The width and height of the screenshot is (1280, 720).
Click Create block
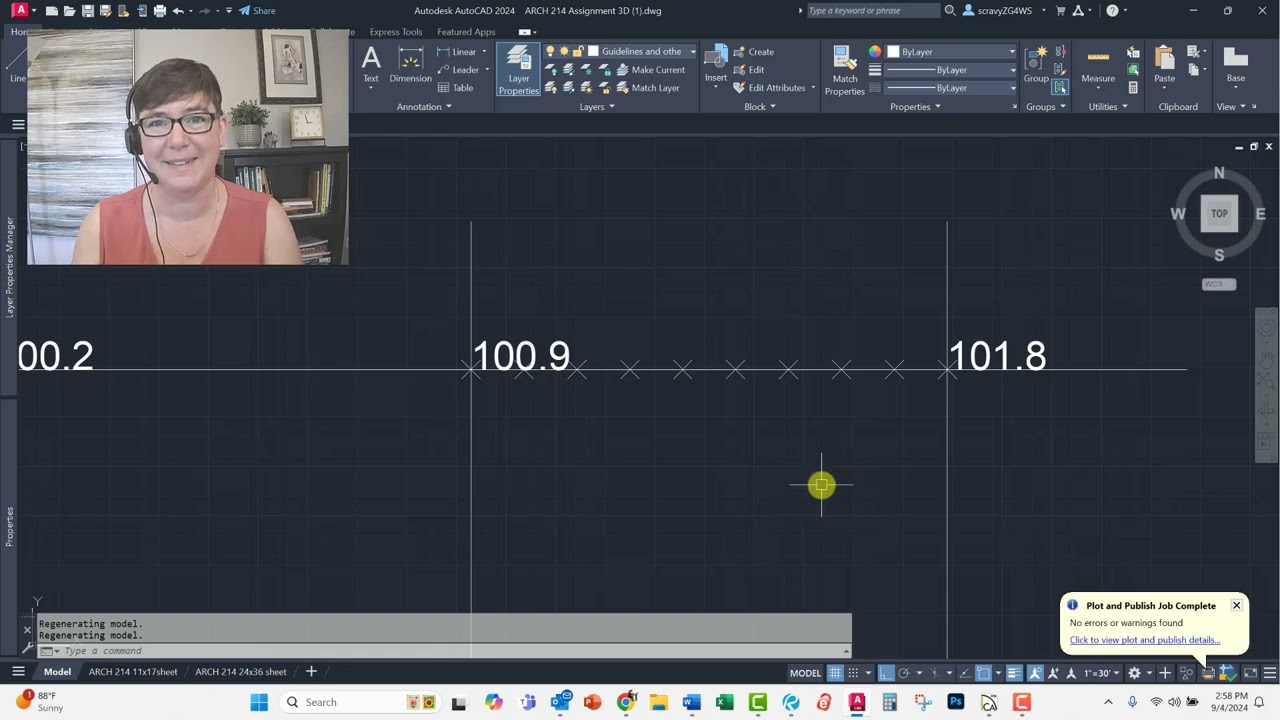[753, 52]
